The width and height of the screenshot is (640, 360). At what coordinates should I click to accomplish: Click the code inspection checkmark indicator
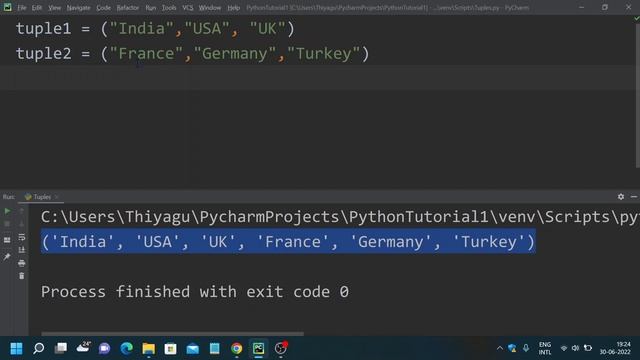click(x=636, y=18)
